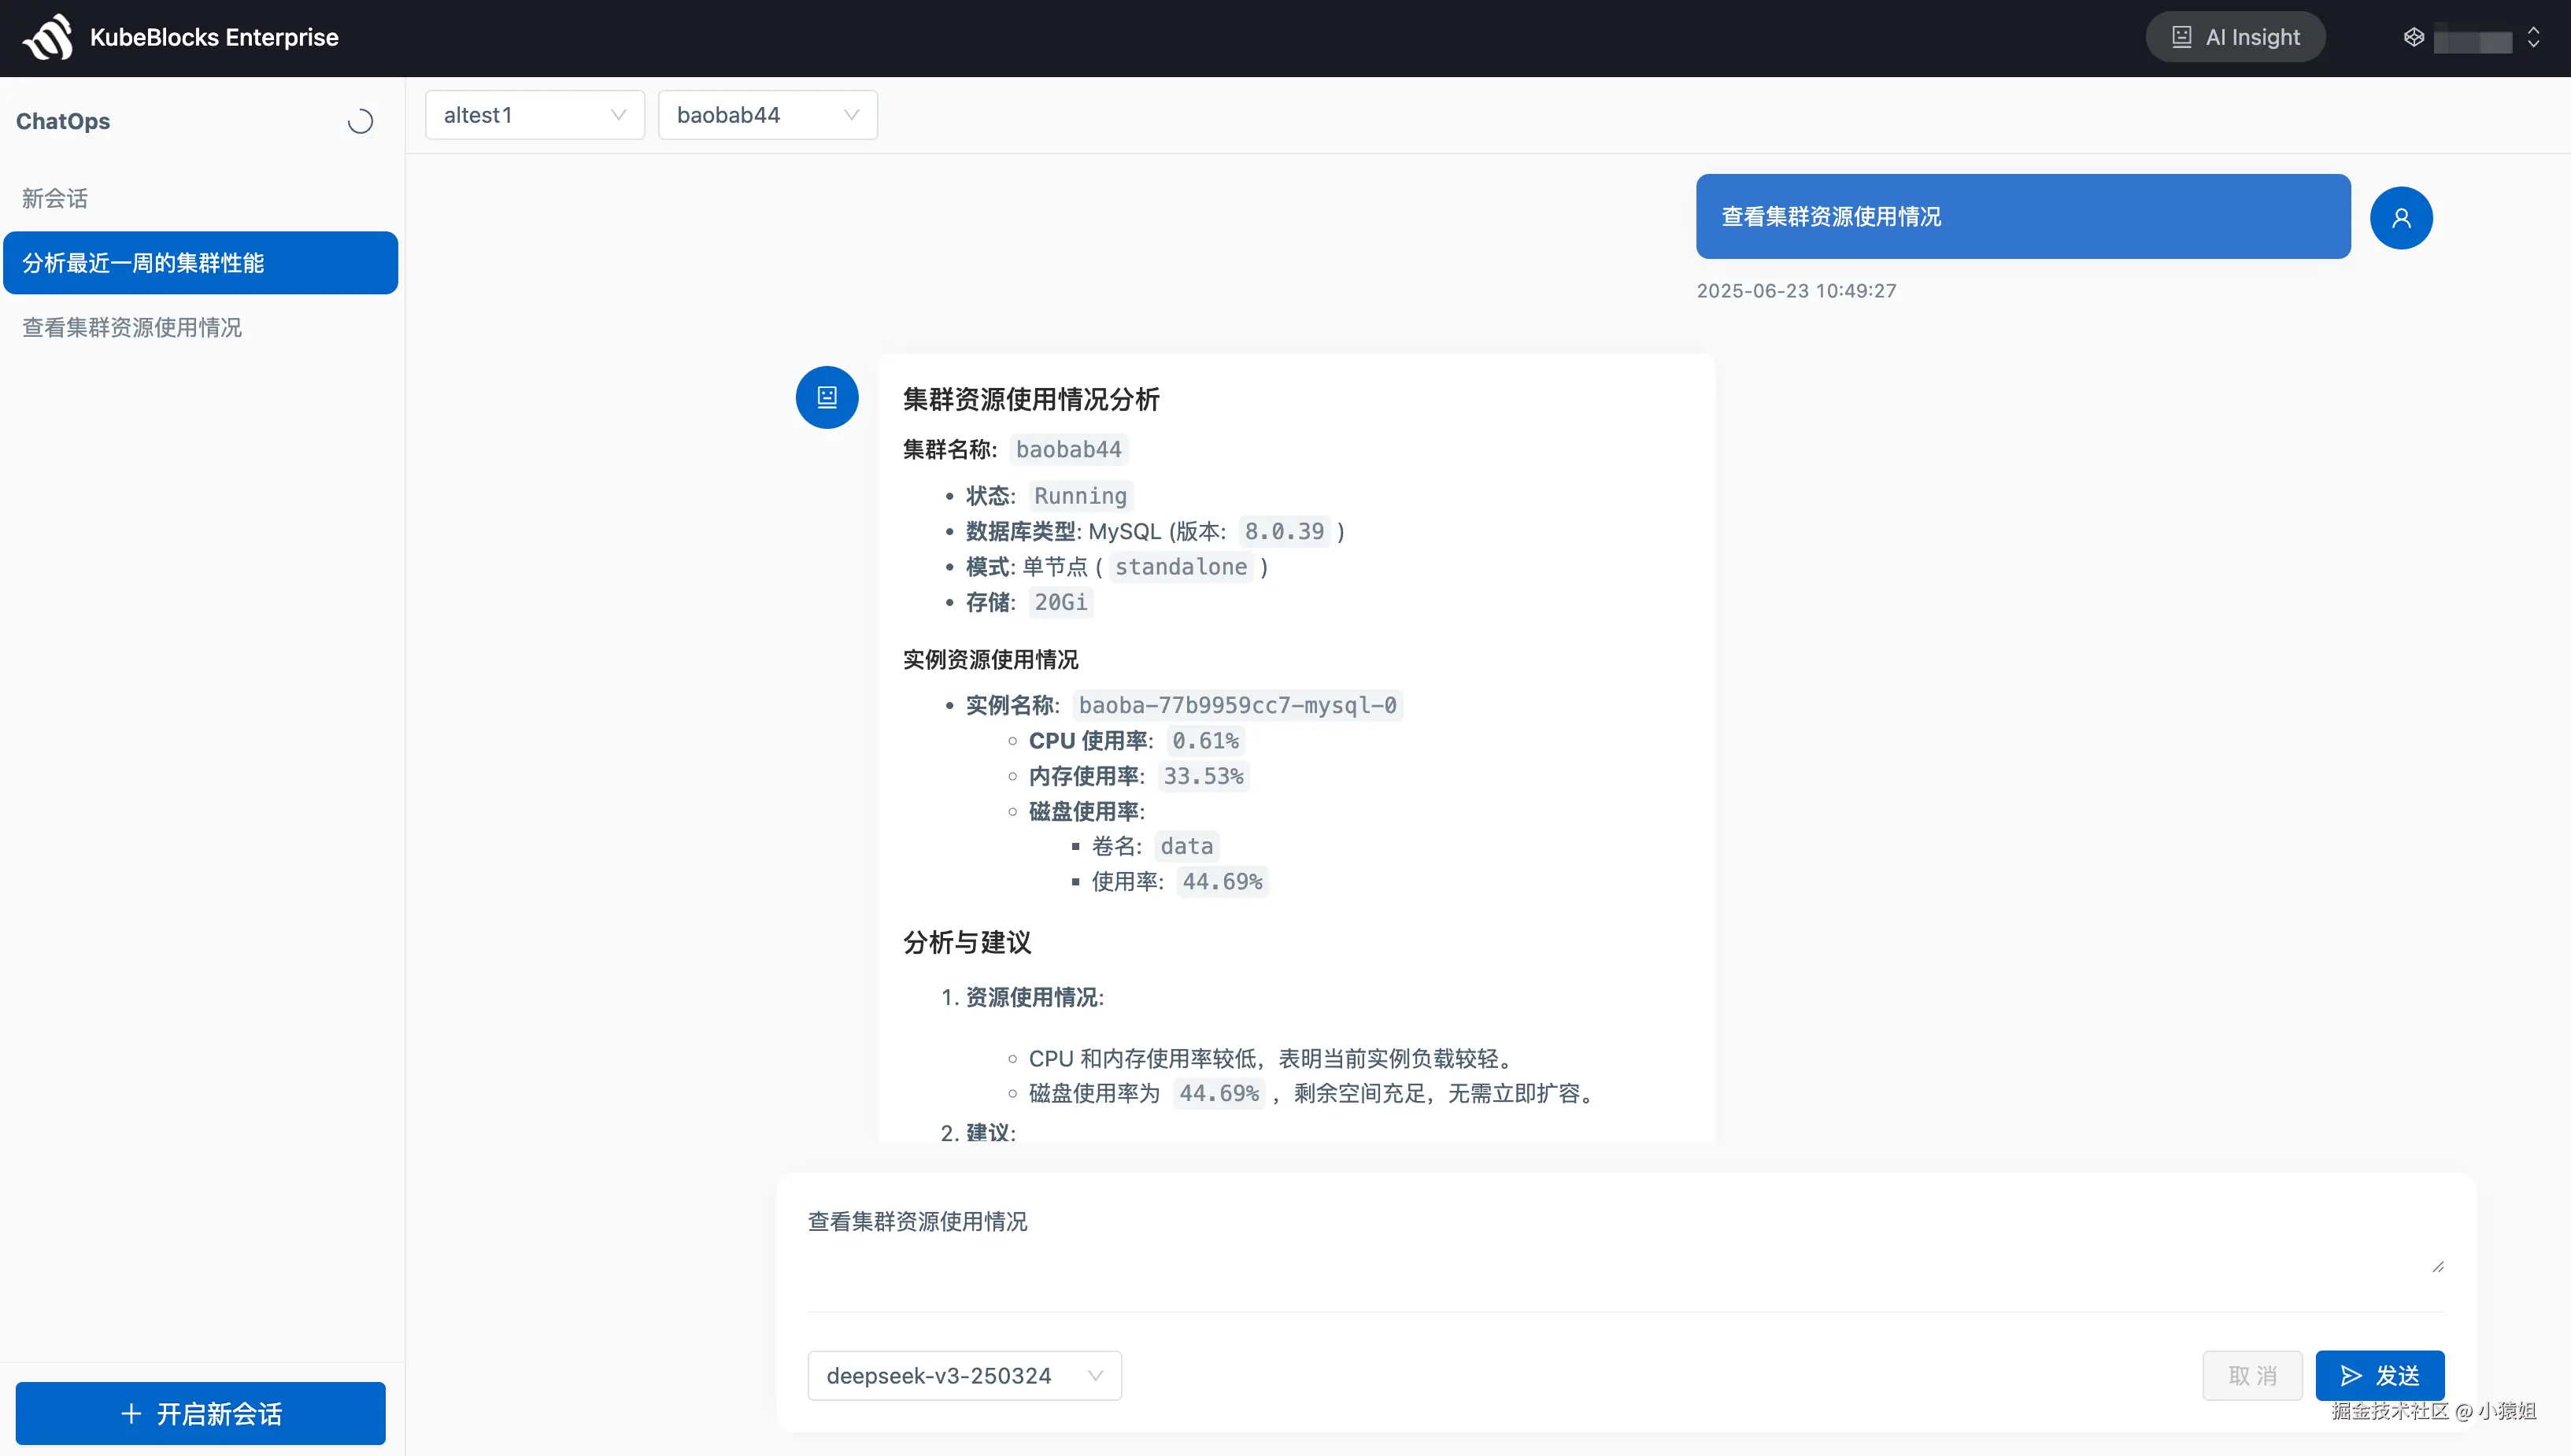Viewport: 2571px width, 1456px height.
Task: Click the KubeBlocks logo icon
Action: pyautogui.click(x=48, y=38)
